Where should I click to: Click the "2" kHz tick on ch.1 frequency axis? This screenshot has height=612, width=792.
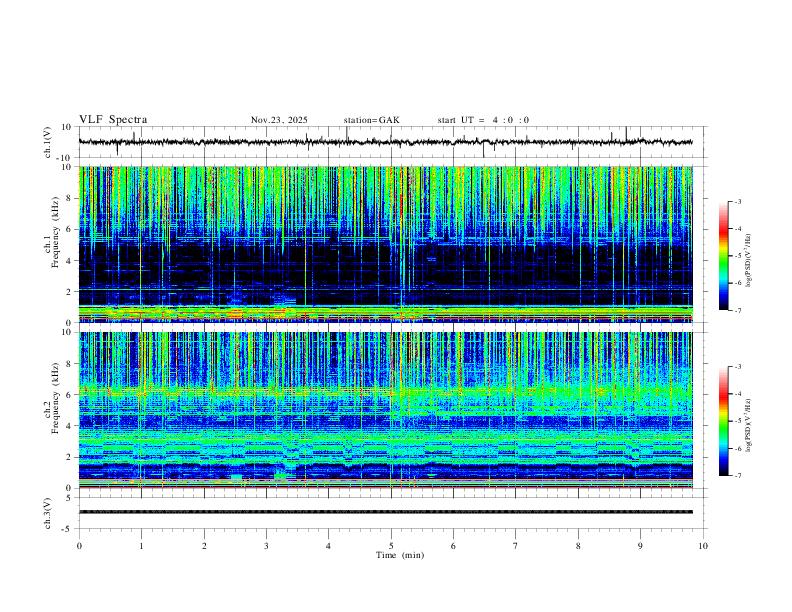[x=69, y=292]
